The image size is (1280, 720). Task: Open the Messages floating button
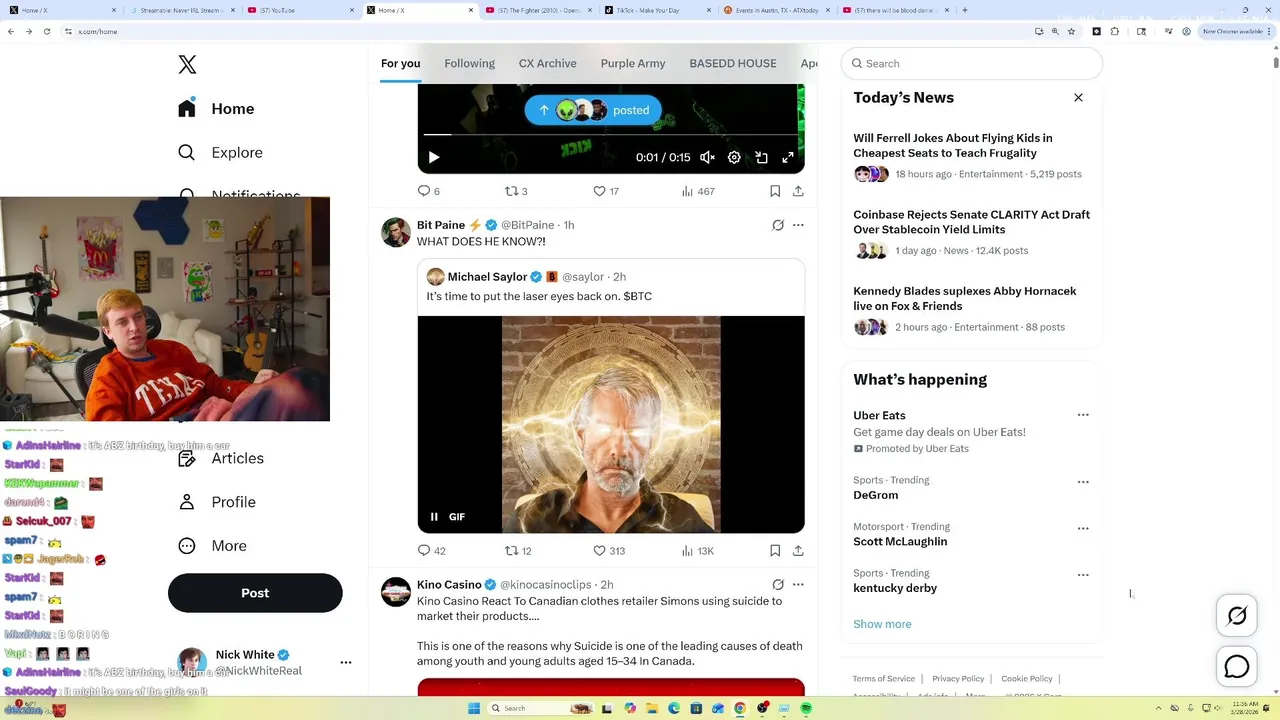tap(1237, 666)
